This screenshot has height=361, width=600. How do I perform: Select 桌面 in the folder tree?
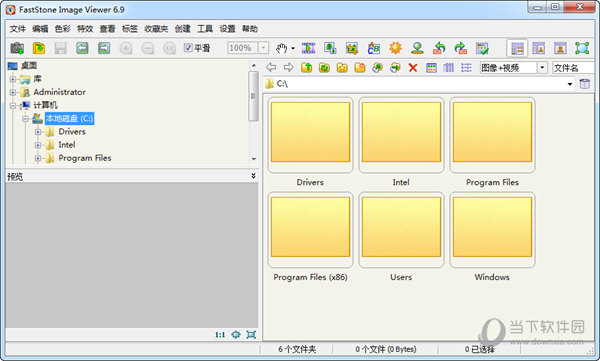pyautogui.click(x=29, y=65)
